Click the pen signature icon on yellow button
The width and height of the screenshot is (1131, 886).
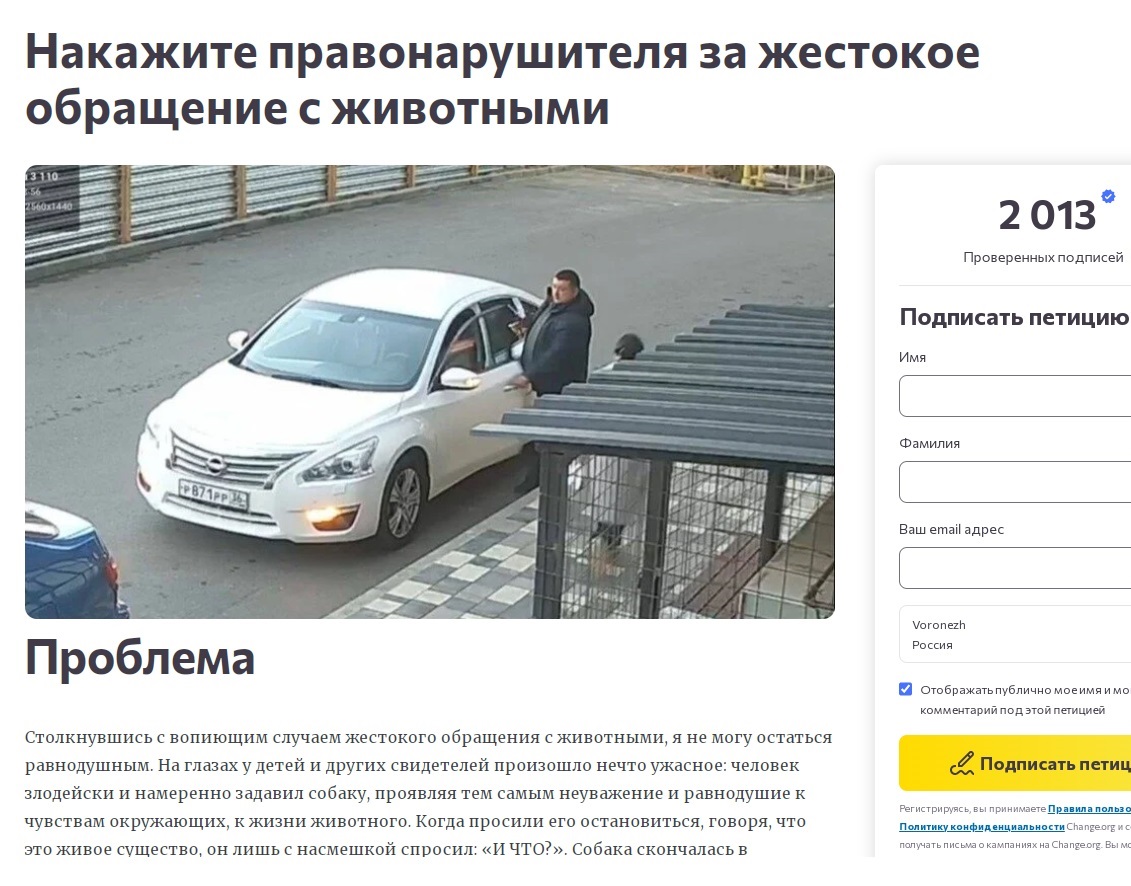click(962, 763)
